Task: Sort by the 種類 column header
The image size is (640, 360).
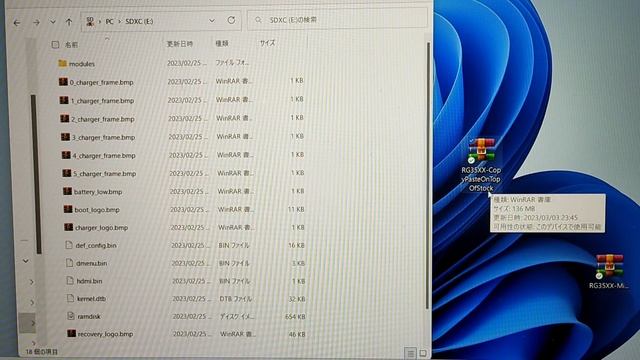Action: (x=222, y=43)
